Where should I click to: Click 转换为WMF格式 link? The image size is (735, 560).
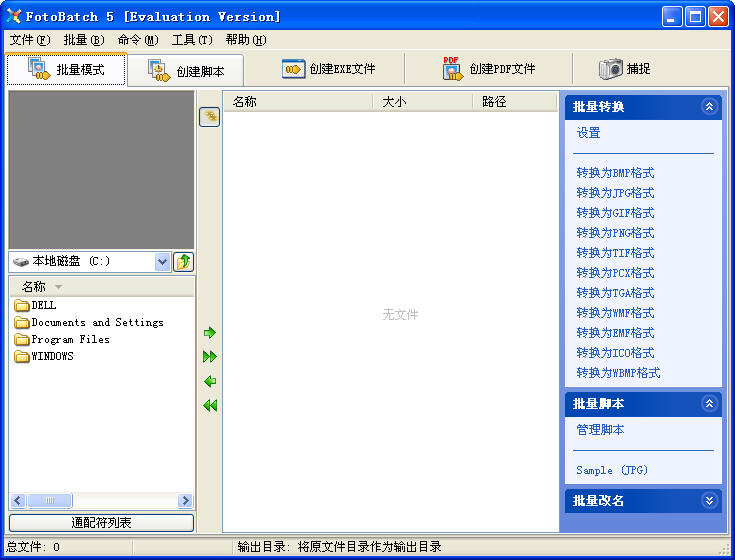tap(615, 313)
